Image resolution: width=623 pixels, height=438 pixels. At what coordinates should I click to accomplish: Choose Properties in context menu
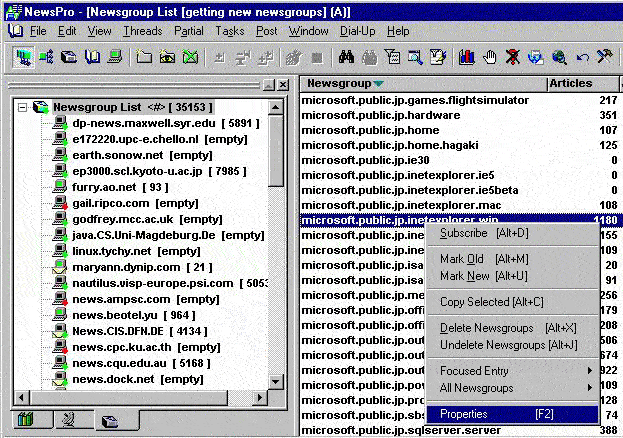513,414
